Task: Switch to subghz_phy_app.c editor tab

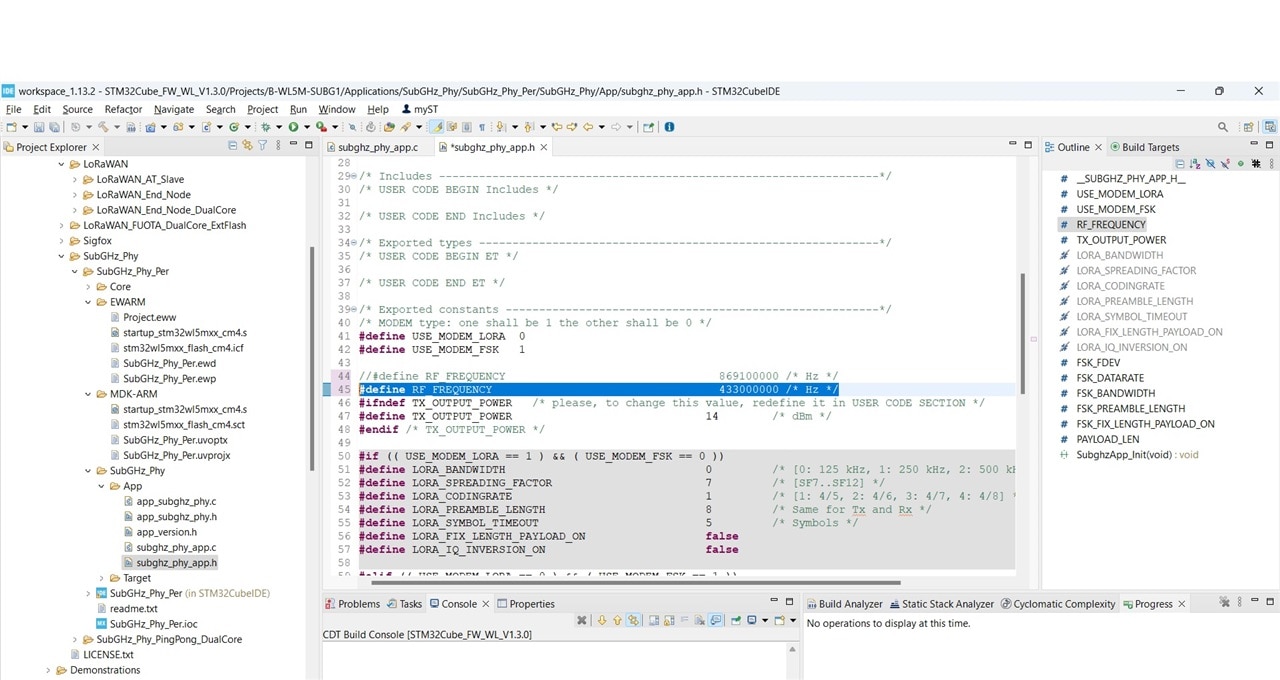Action: pos(378,147)
